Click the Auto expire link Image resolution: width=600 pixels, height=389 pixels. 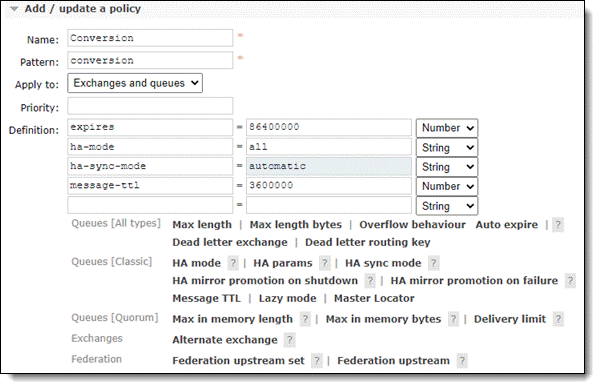coord(507,225)
